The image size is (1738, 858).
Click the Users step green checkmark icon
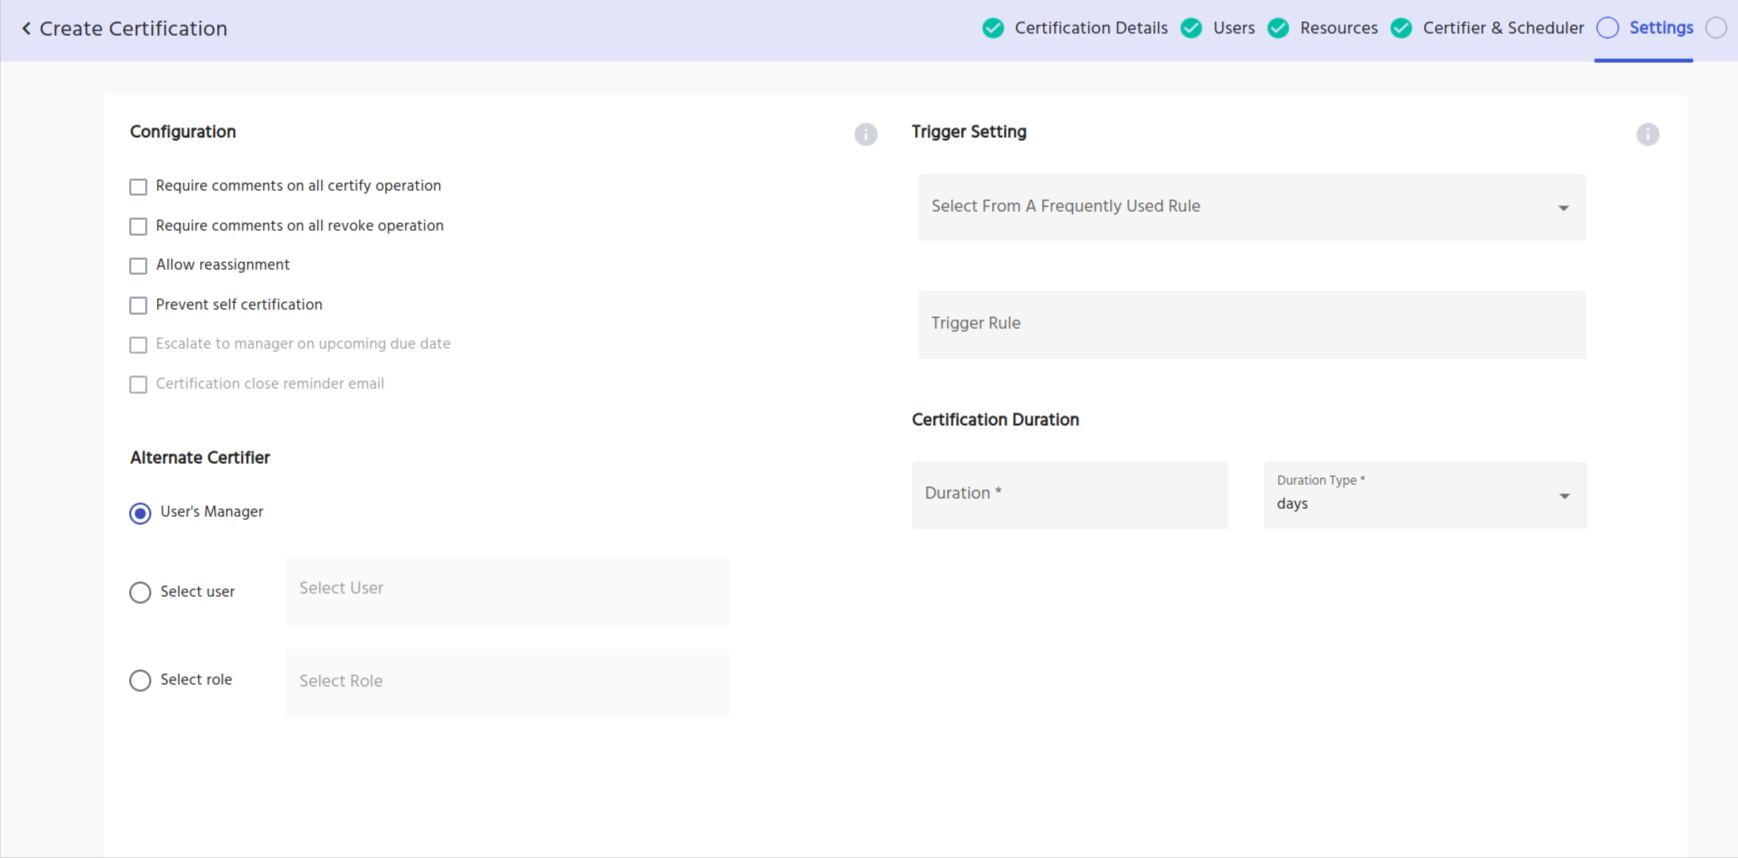[1191, 28]
